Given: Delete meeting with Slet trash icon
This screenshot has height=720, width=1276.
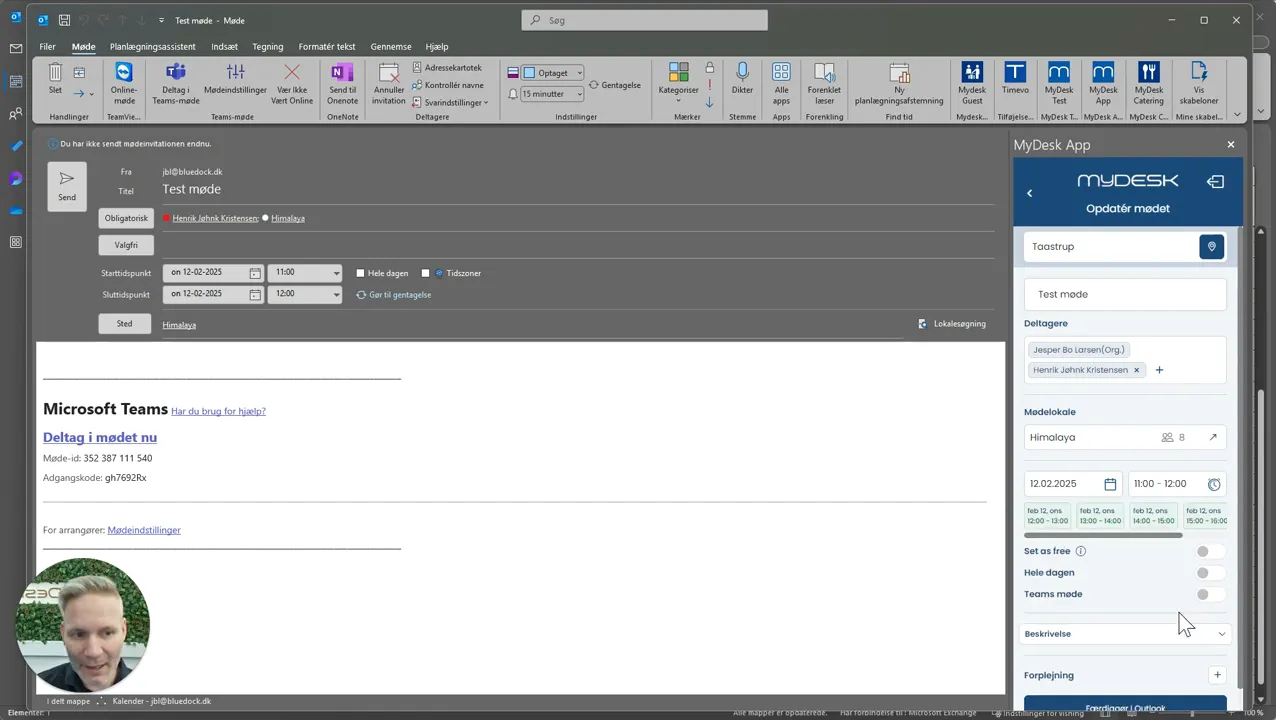Looking at the screenshot, I should [x=55, y=78].
